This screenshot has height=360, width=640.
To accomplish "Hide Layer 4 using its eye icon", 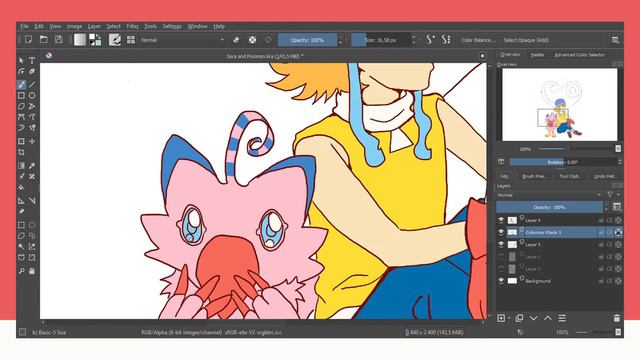I will [x=501, y=220].
